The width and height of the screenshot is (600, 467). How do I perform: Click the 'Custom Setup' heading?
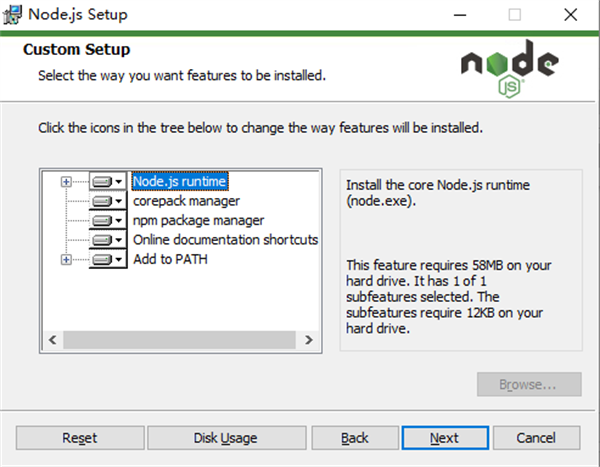[x=77, y=49]
